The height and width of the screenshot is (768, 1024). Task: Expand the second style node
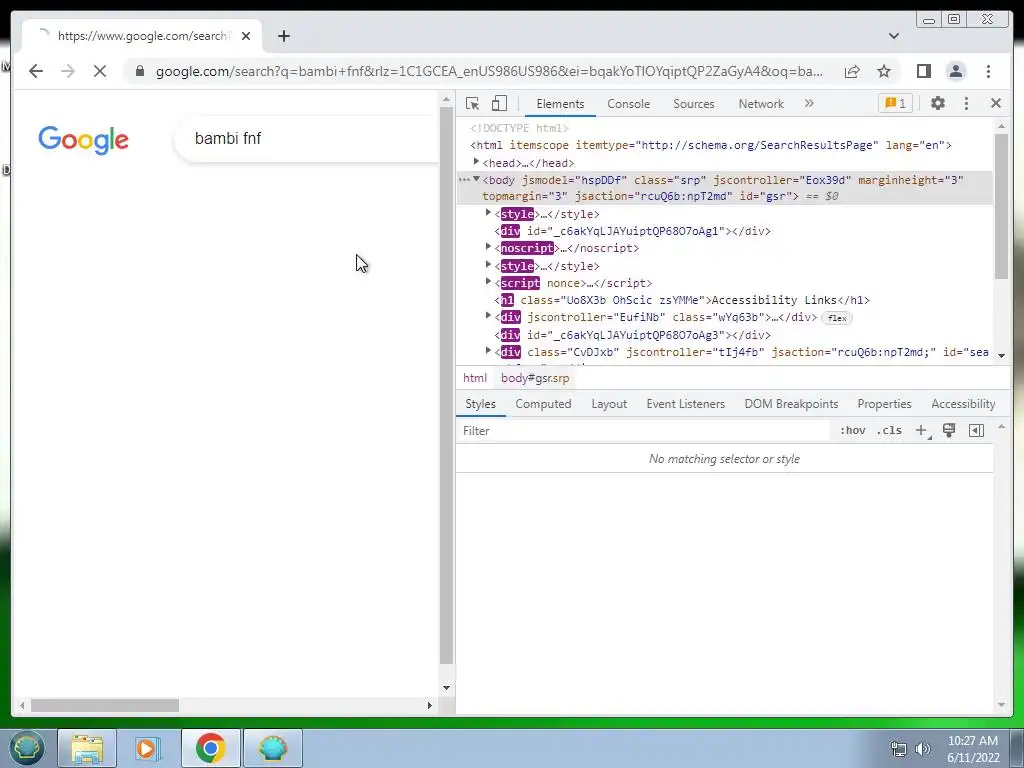[x=488, y=264]
